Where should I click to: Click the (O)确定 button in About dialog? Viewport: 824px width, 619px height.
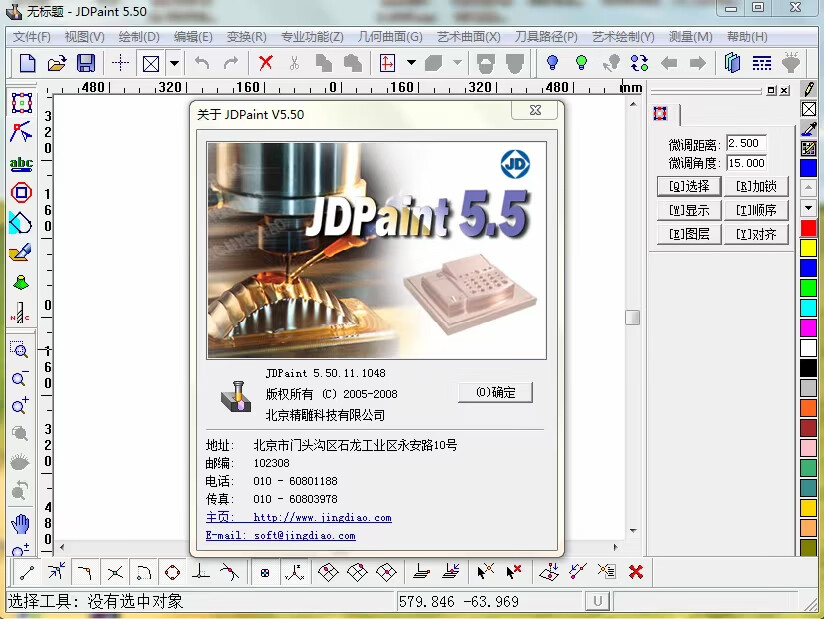(495, 393)
